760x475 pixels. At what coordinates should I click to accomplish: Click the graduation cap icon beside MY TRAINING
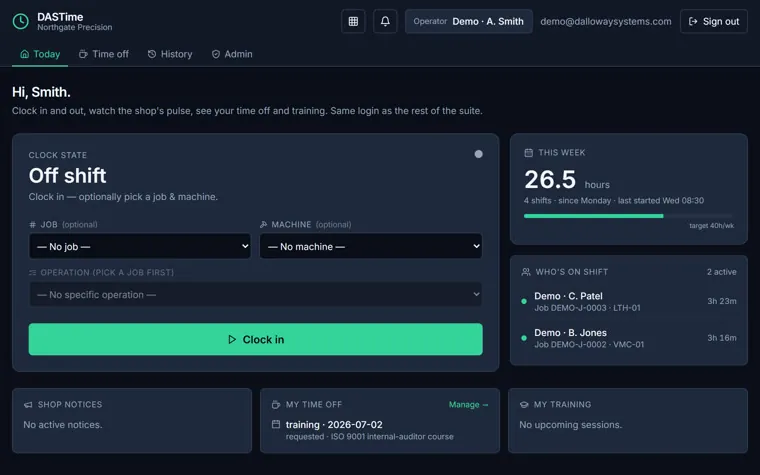pos(524,404)
